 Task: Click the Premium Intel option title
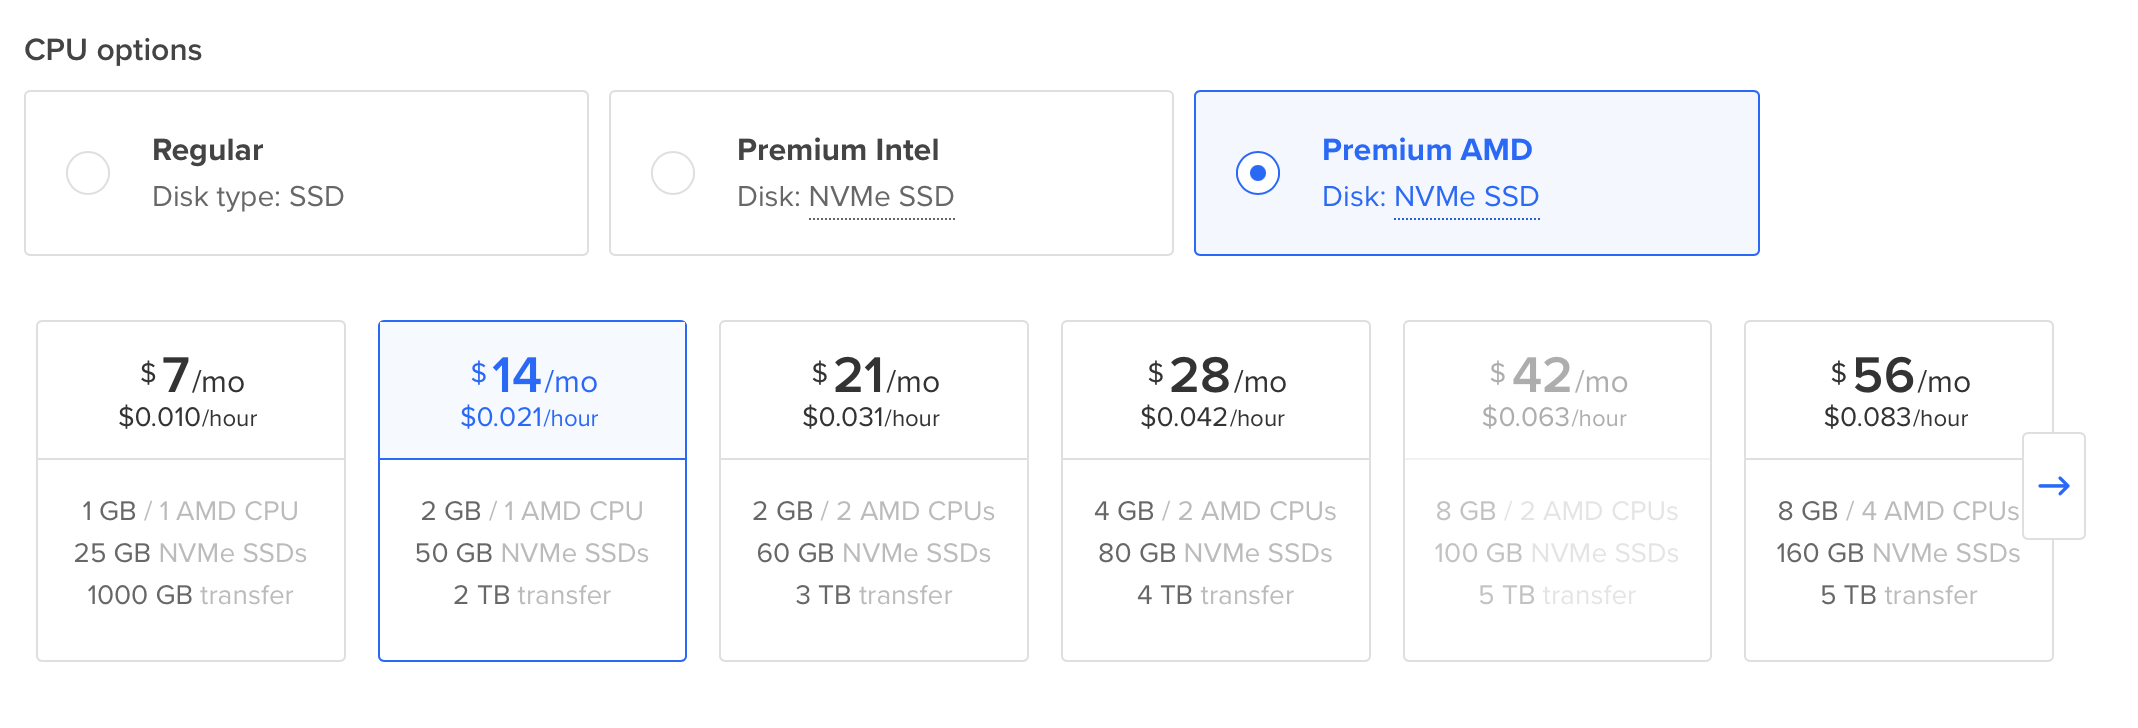click(x=837, y=150)
